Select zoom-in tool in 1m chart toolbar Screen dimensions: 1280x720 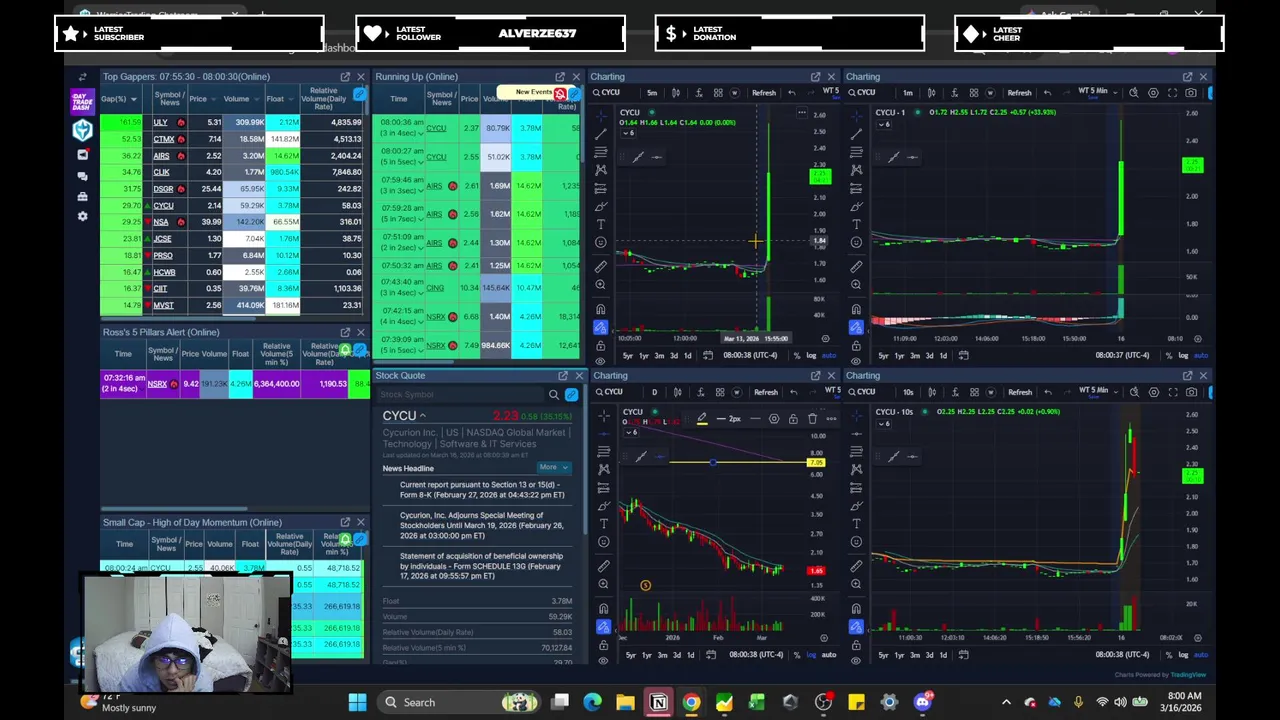coord(856,285)
